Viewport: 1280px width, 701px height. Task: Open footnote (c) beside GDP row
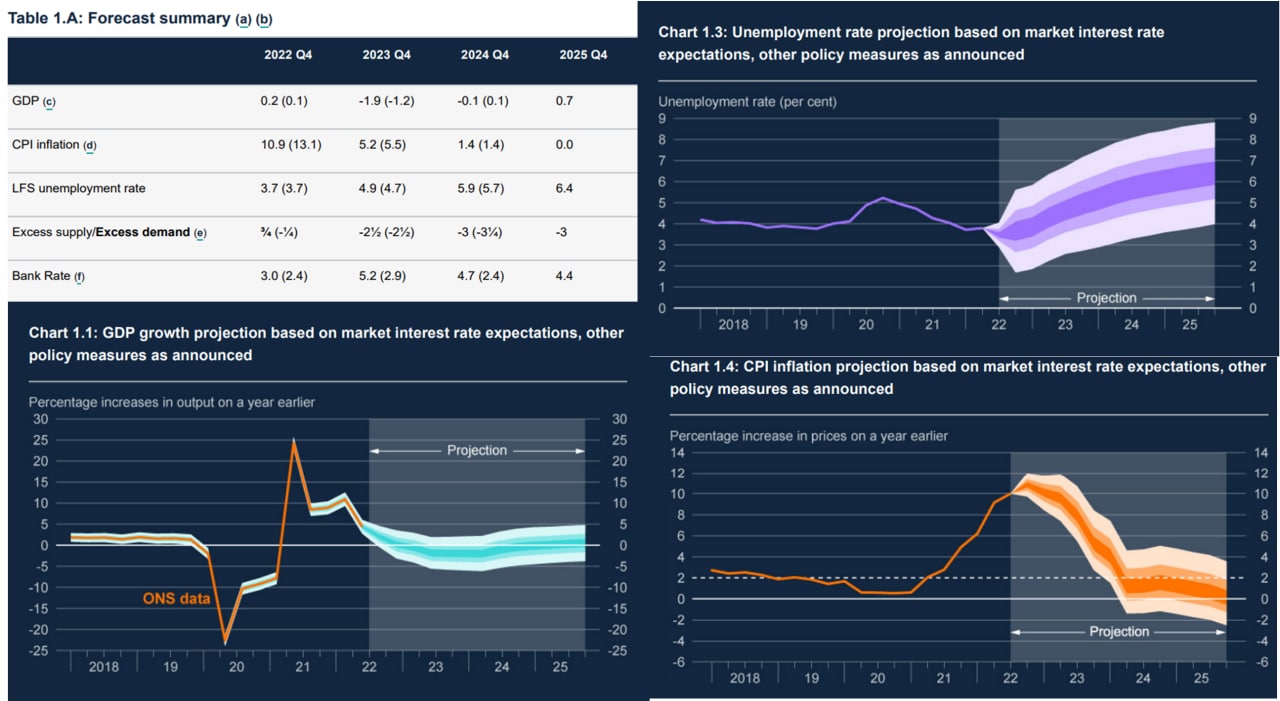(49, 101)
